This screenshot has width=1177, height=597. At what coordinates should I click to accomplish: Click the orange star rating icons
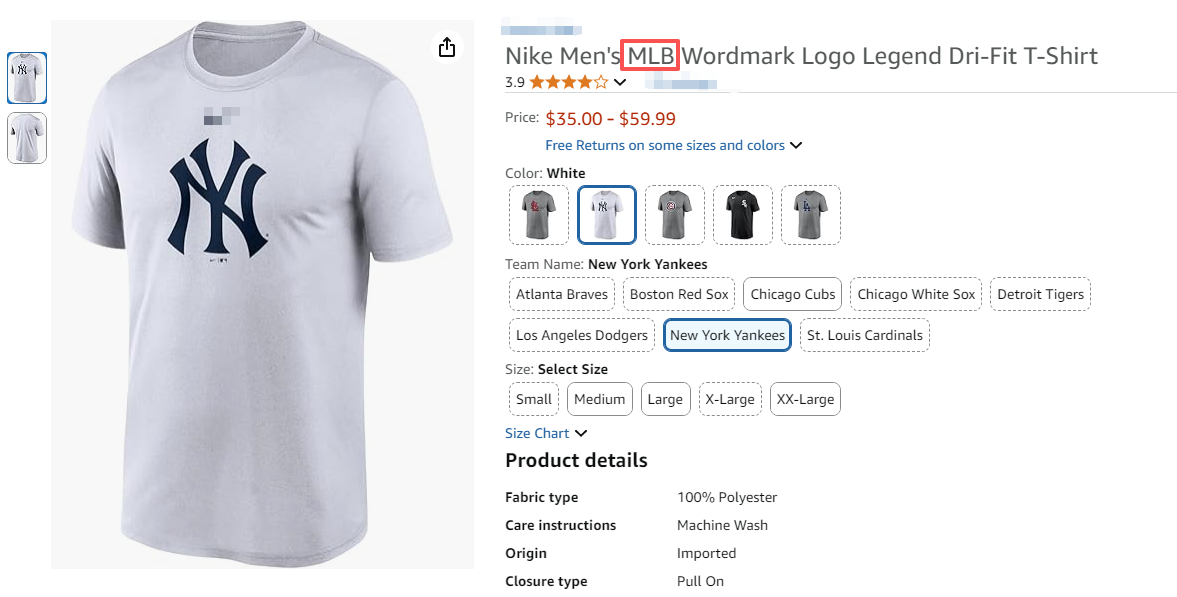568,82
